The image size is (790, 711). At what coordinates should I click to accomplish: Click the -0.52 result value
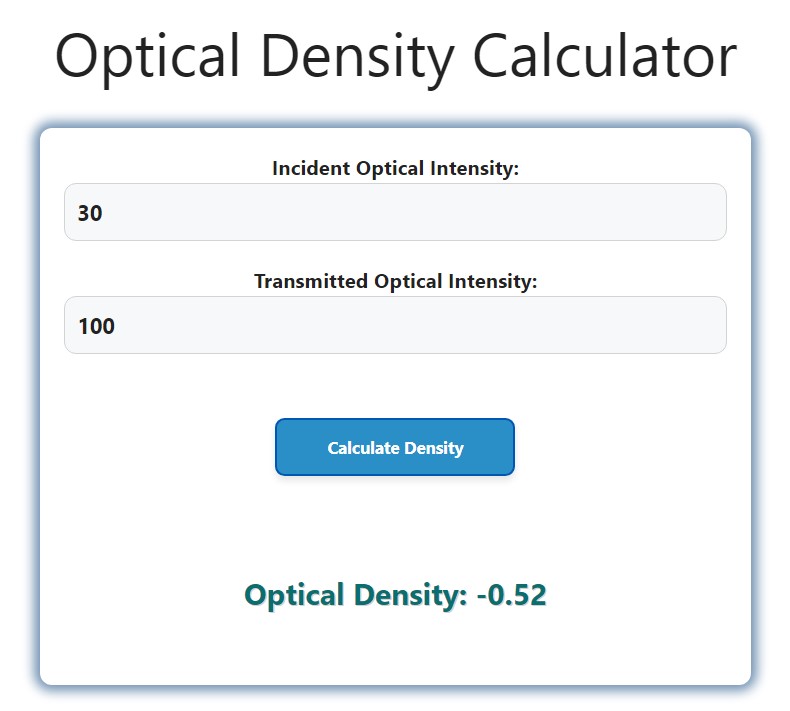(x=511, y=595)
